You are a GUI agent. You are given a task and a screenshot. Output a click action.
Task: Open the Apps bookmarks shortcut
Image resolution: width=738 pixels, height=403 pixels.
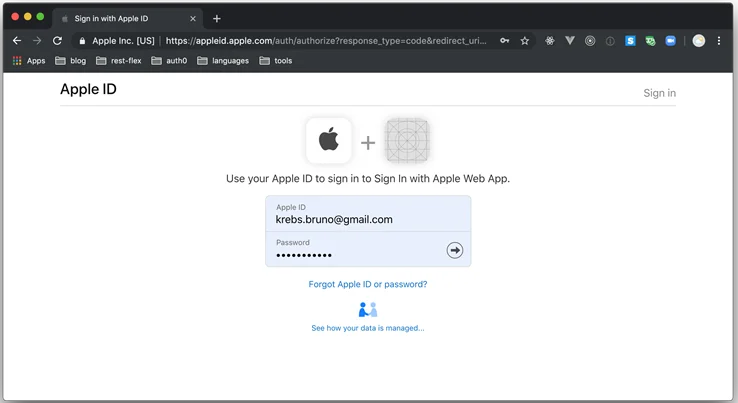tap(29, 61)
